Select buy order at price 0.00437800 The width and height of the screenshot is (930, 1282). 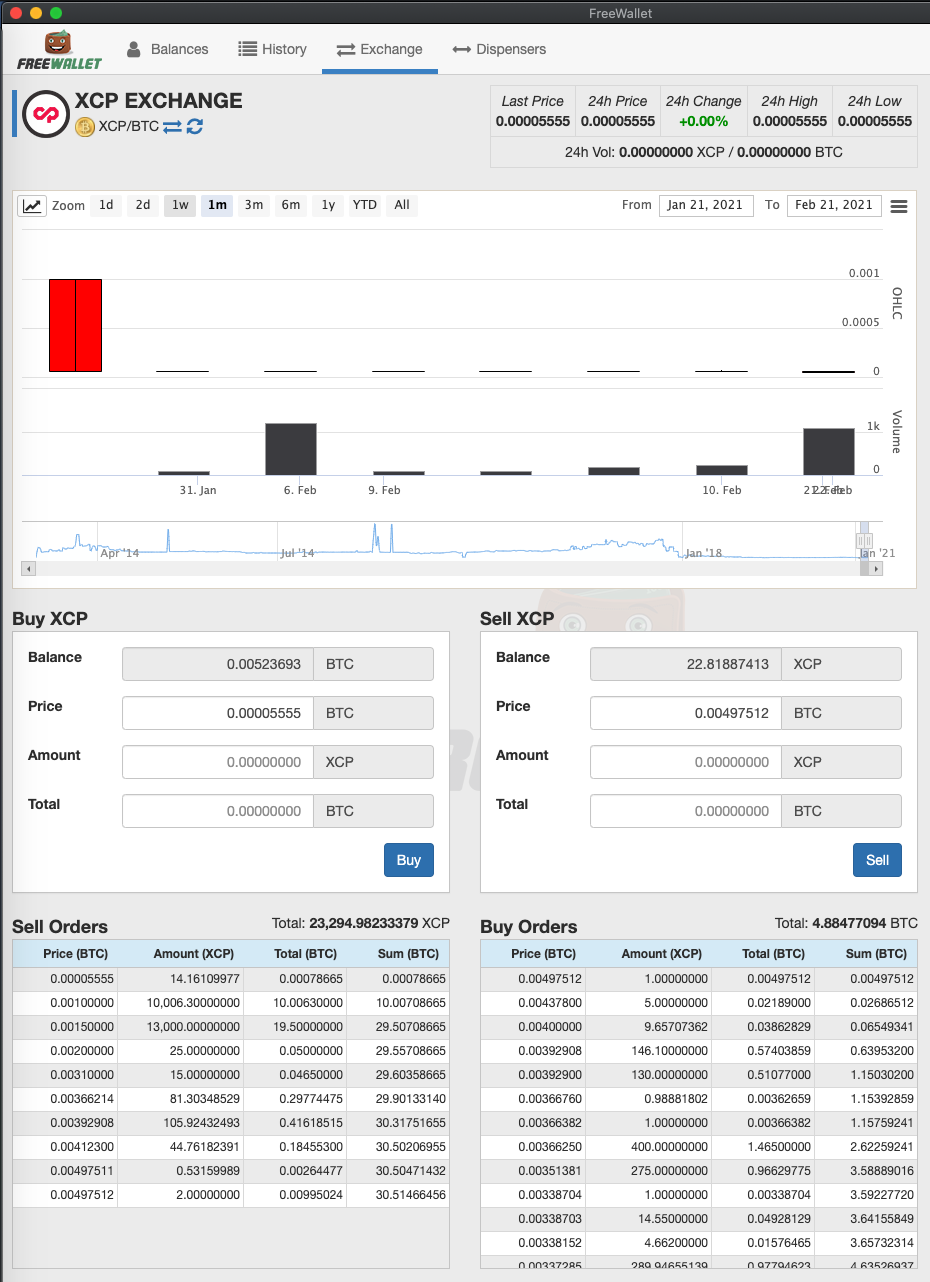pyautogui.click(x=699, y=1002)
